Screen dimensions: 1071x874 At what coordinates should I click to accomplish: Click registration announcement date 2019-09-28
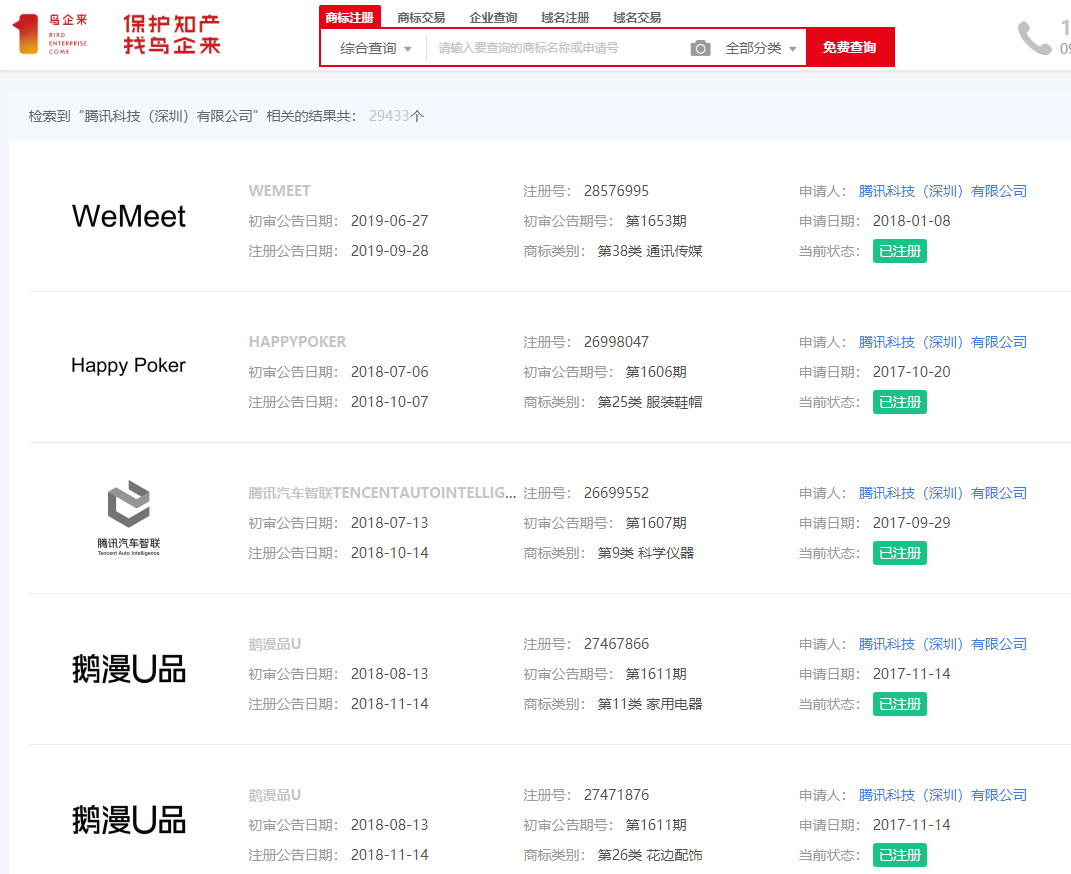(389, 251)
